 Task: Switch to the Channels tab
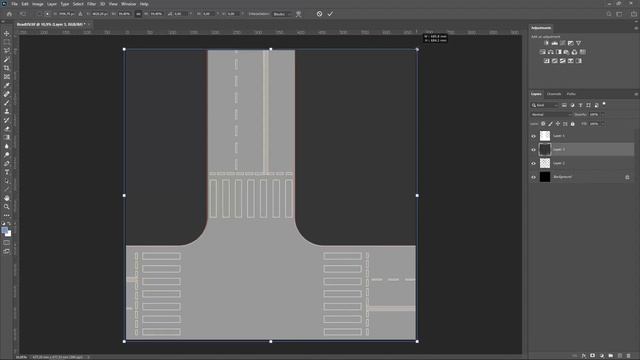point(554,94)
